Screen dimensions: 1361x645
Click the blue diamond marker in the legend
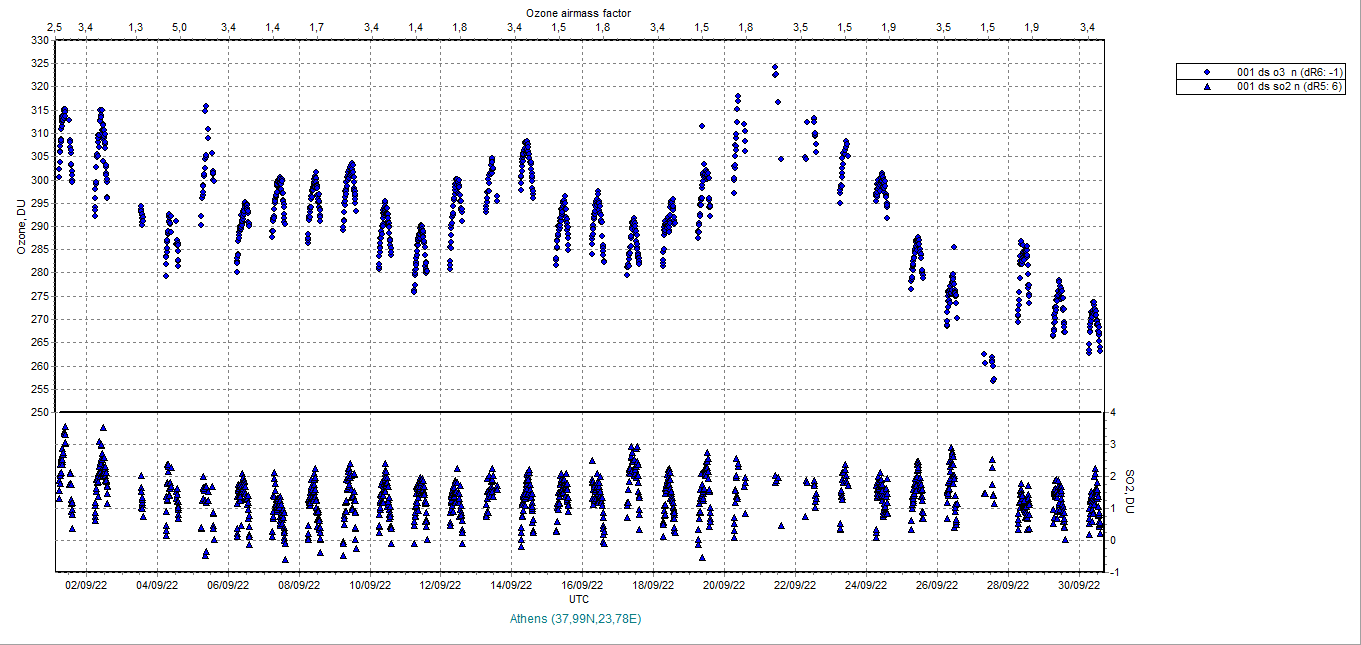coord(1207,72)
